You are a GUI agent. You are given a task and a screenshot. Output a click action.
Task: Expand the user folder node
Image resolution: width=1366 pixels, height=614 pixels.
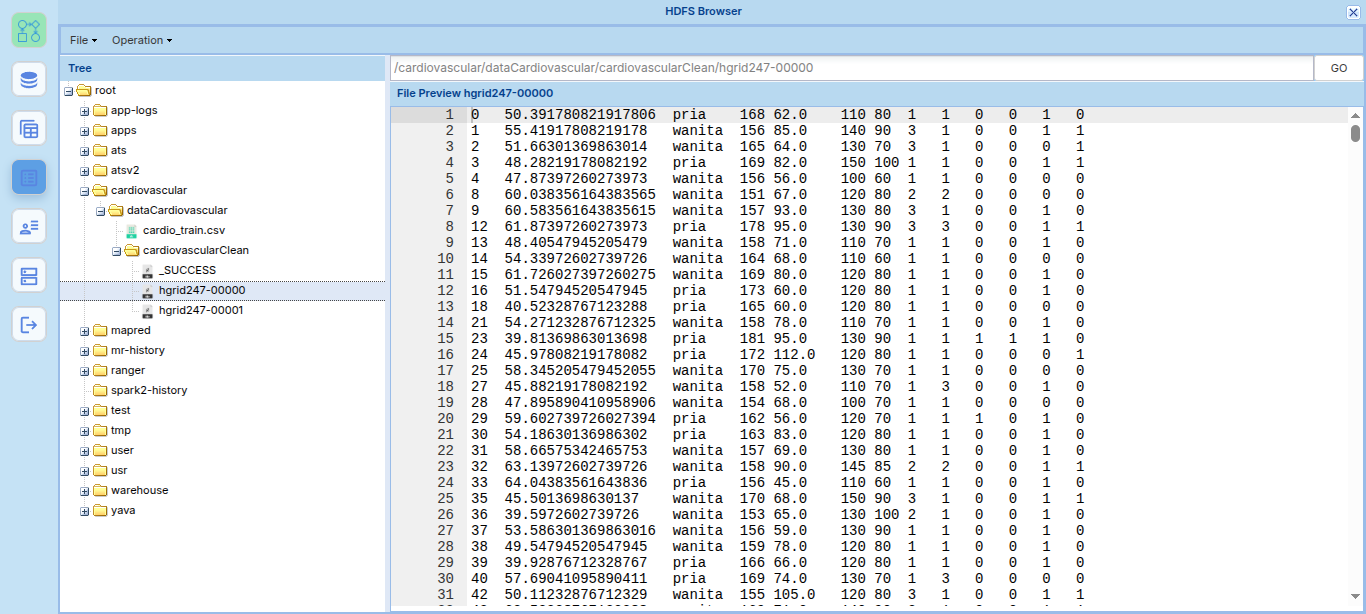(x=85, y=451)
